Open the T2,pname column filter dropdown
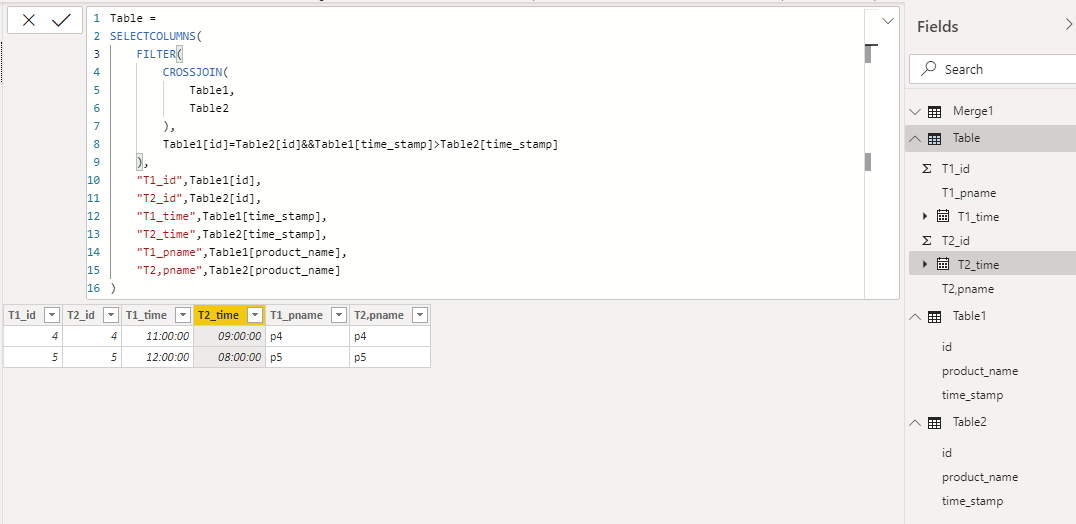1076x524 pixels. tap(421, 315)
